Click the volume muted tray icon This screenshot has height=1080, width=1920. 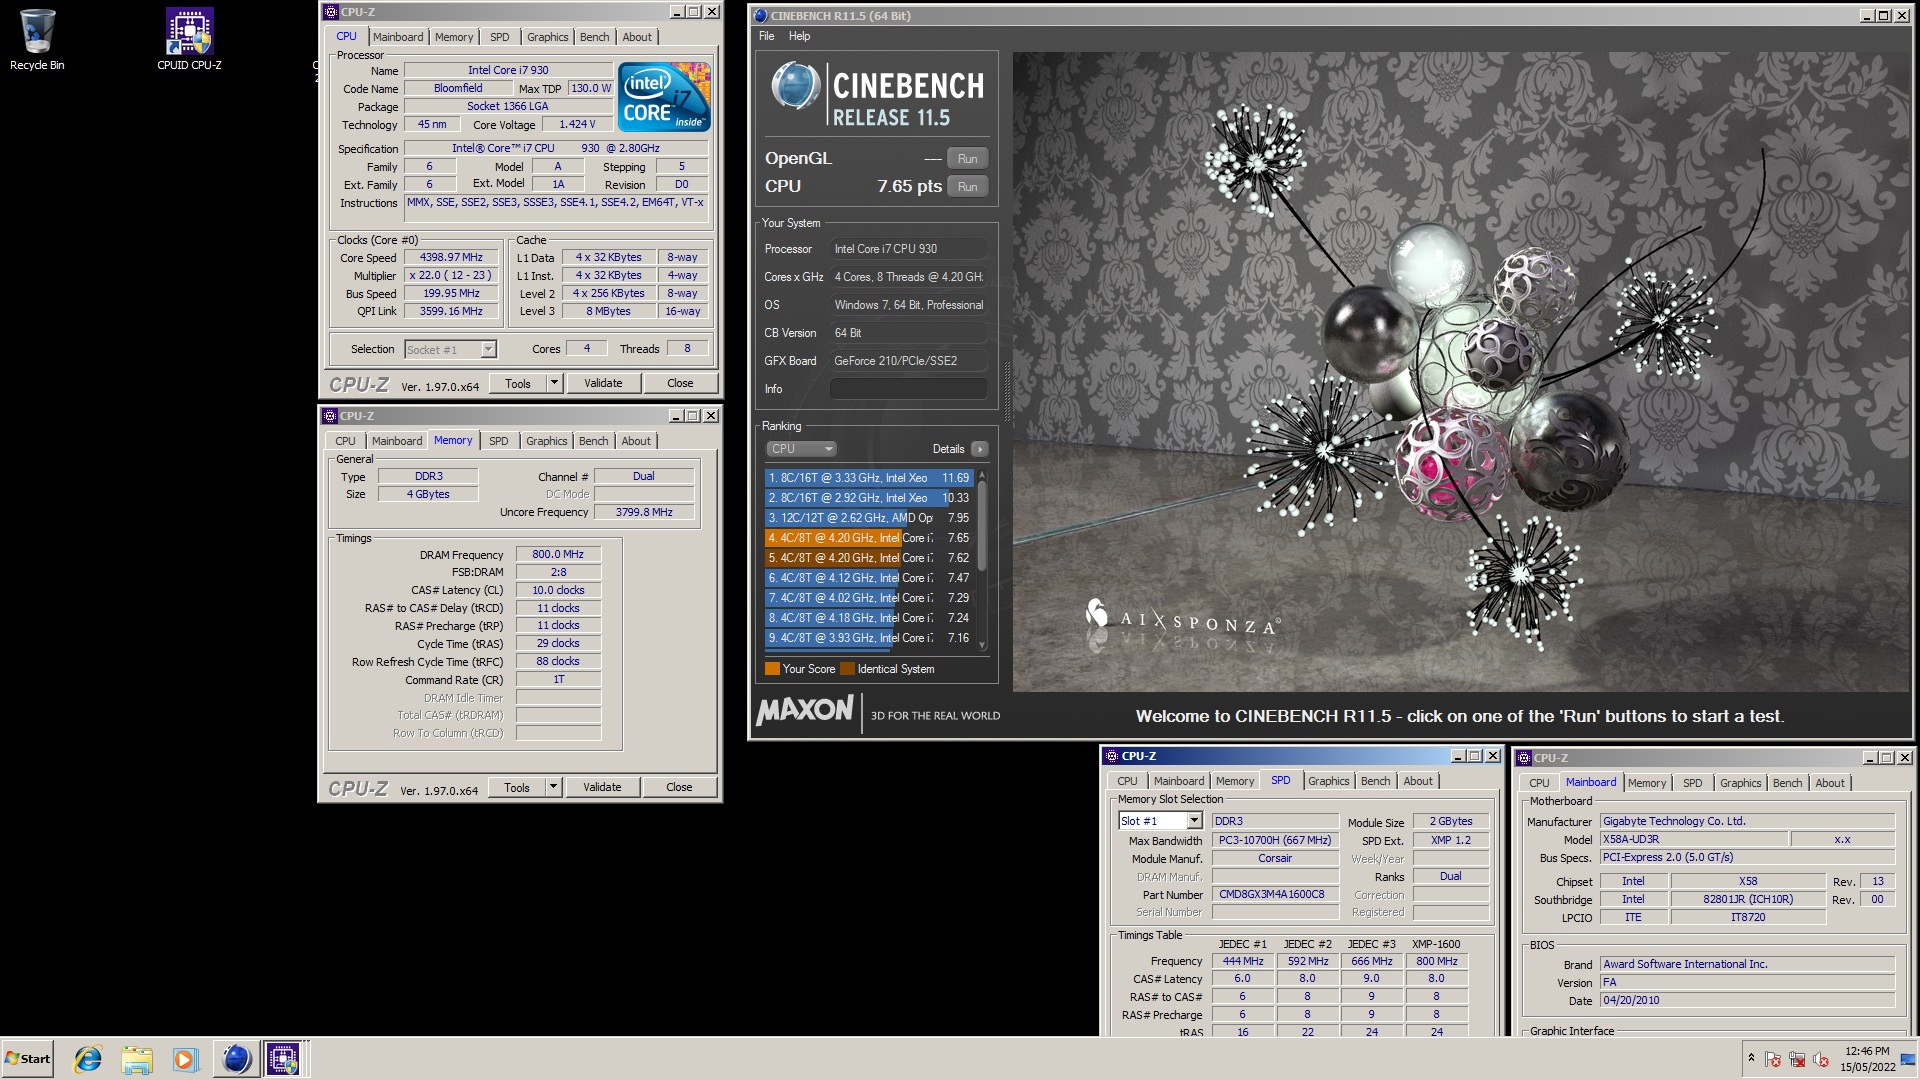[x=1820, y=1059]
